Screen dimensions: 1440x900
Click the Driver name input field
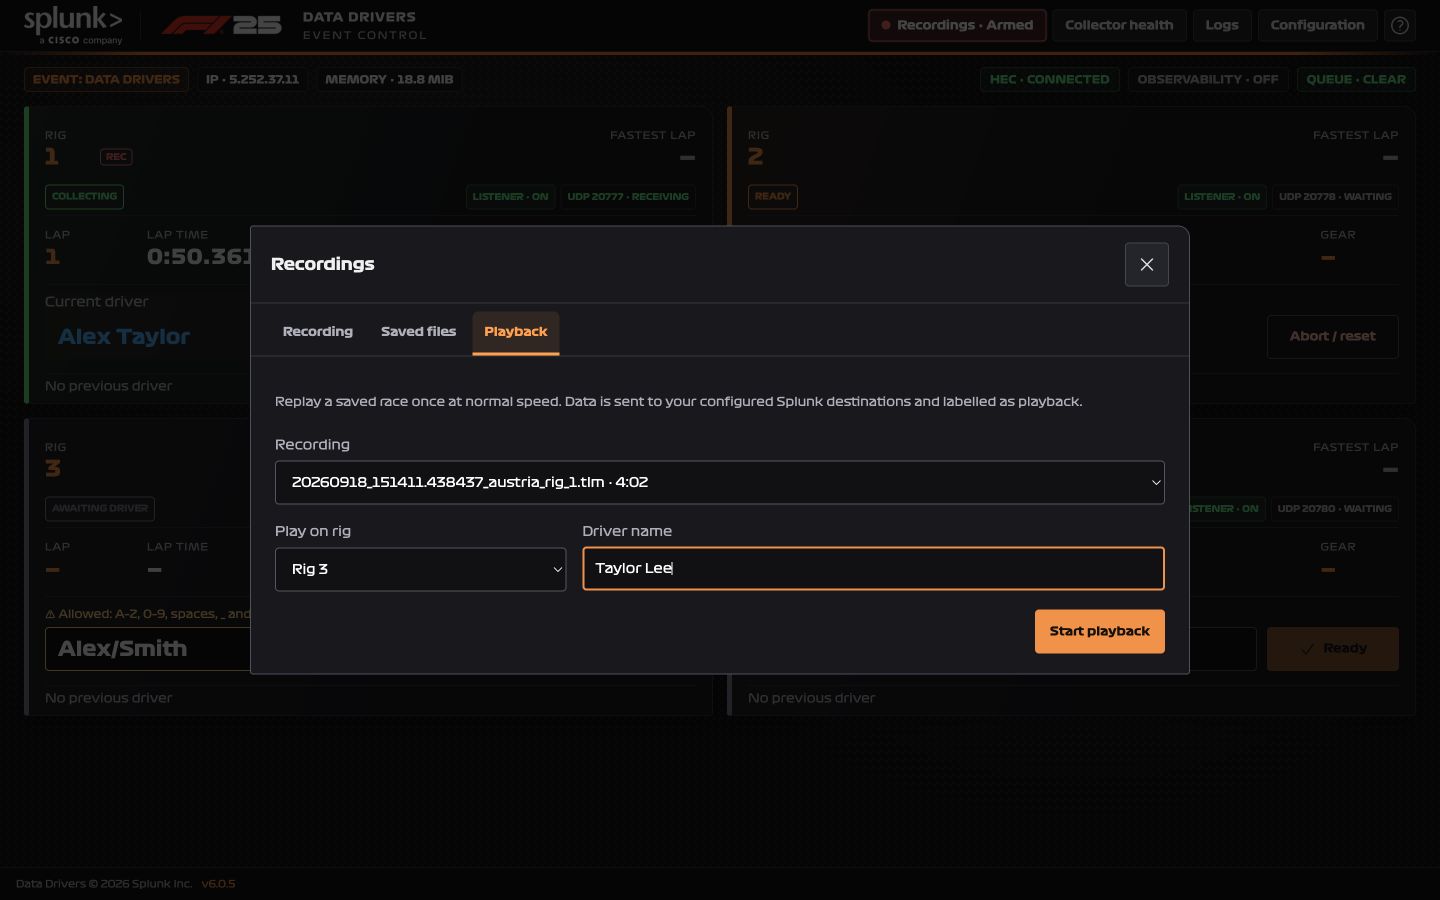click(x=873, y=568)
